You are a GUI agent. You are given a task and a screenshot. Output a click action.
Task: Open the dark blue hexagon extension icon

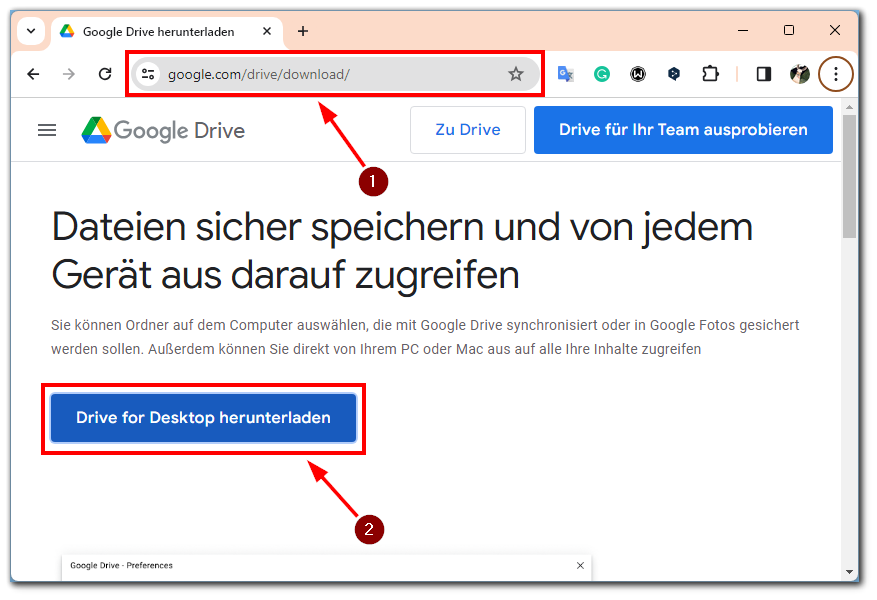tap(674, 74)
